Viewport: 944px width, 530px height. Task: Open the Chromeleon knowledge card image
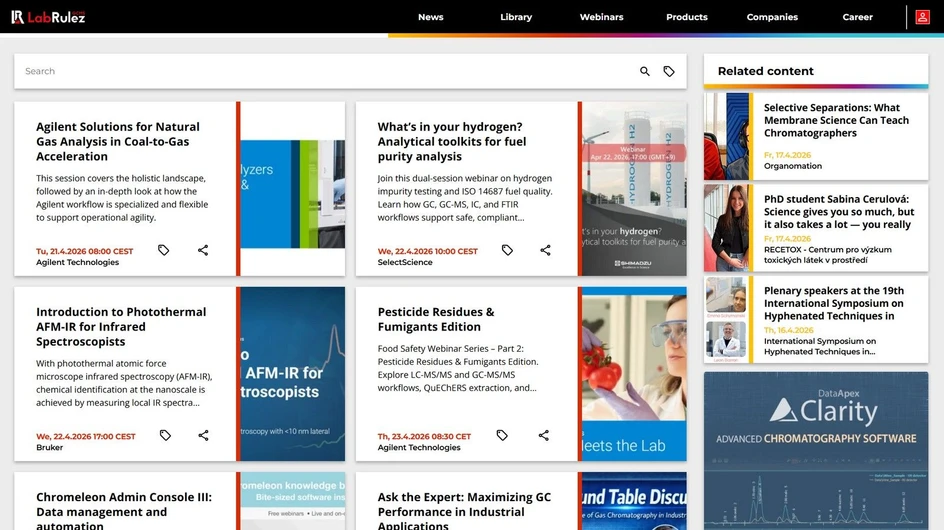point(293,501)
